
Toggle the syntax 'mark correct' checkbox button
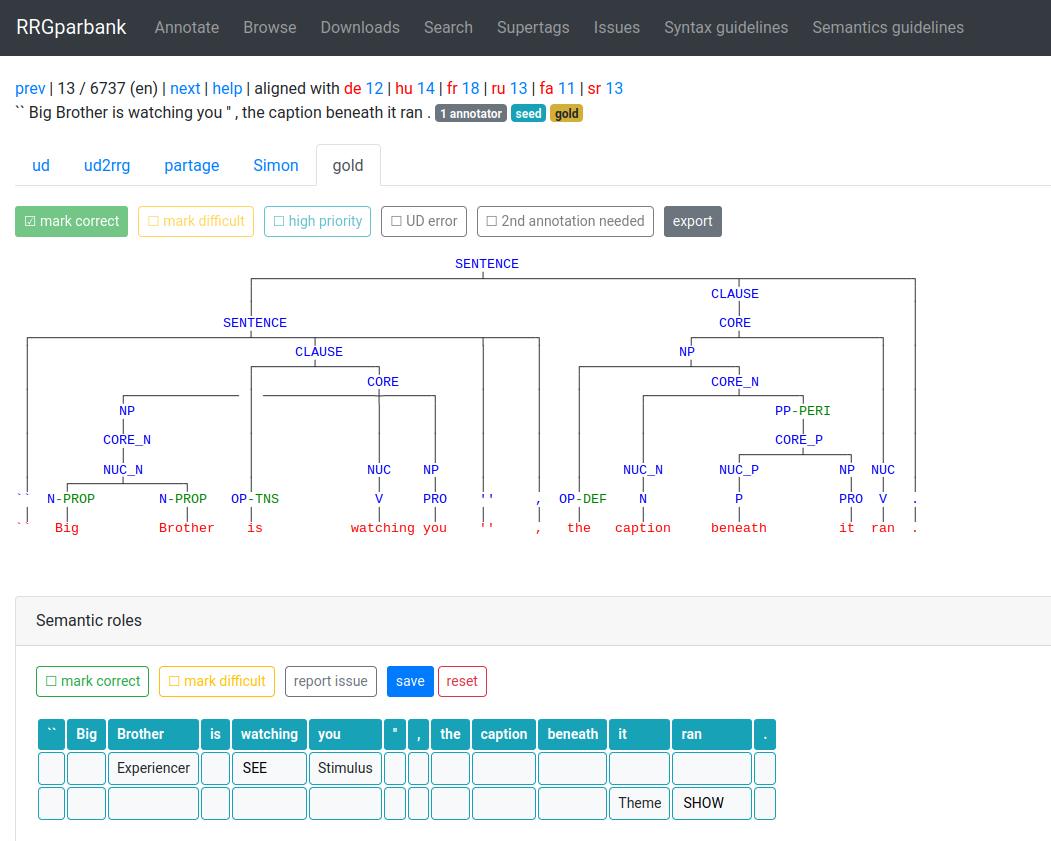71,221
